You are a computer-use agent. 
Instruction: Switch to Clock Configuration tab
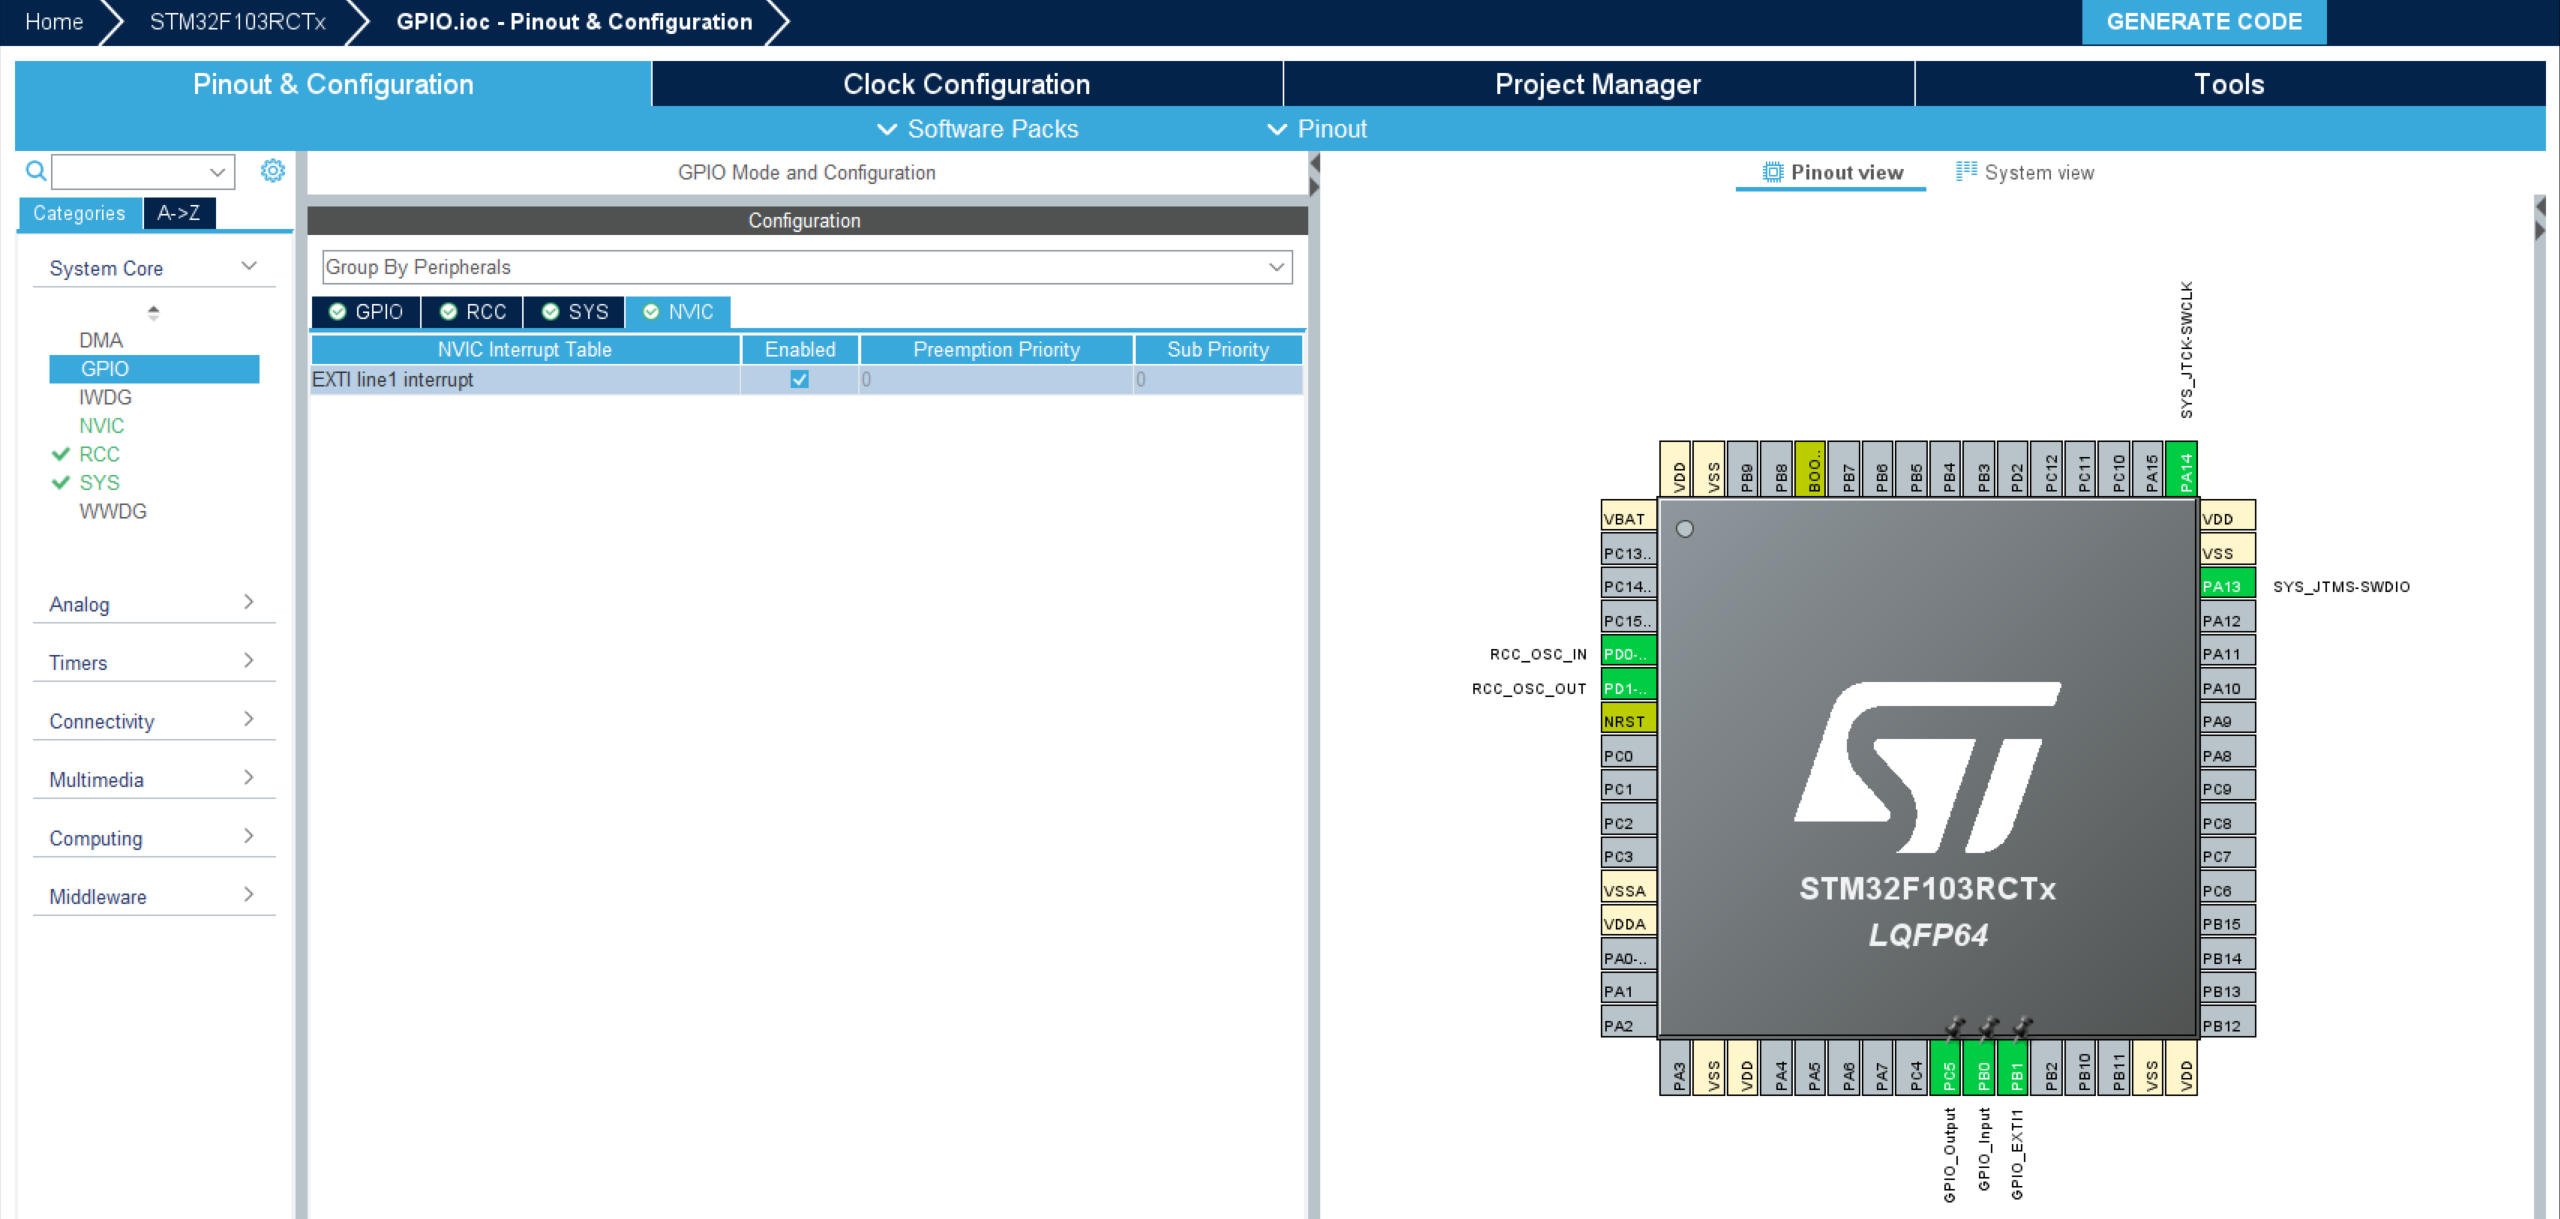pyautogui.click(x=967, y=84)
